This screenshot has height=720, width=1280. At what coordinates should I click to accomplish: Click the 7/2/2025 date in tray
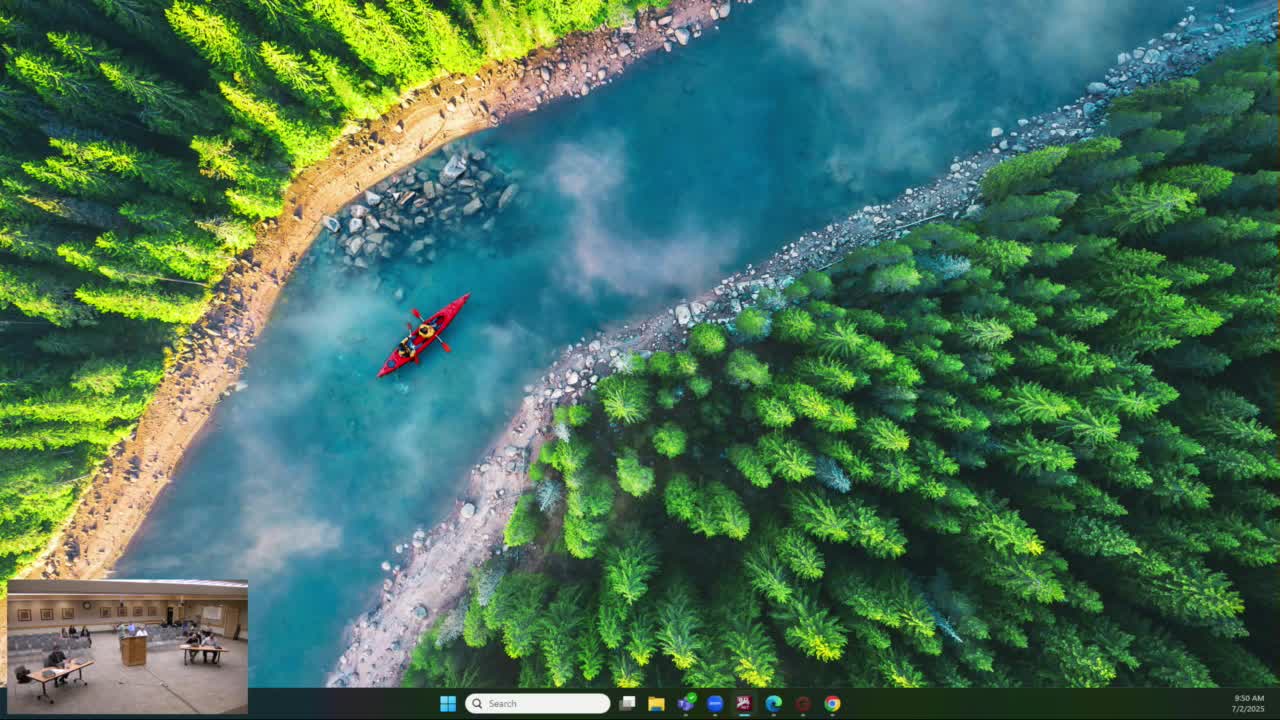[1248, 709]
